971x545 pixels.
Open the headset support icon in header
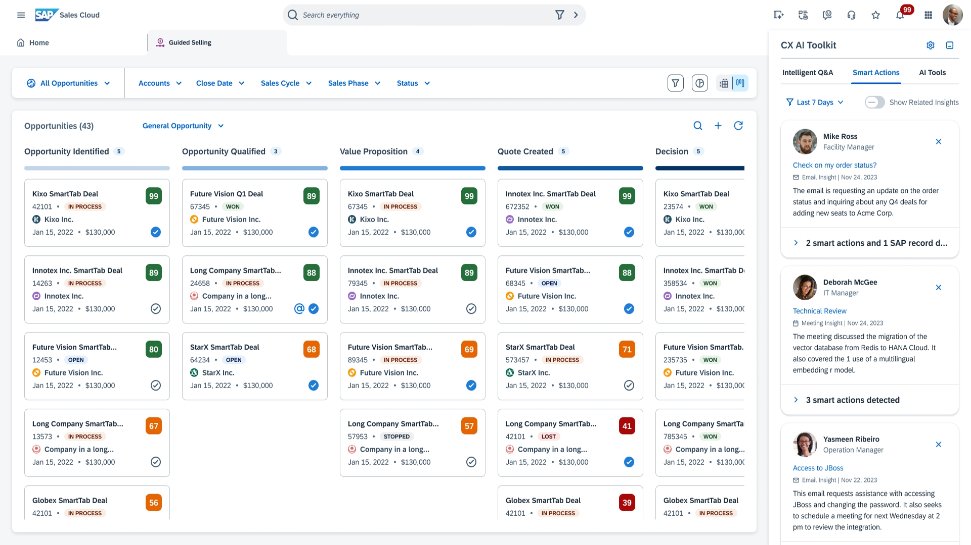(851, 15)
